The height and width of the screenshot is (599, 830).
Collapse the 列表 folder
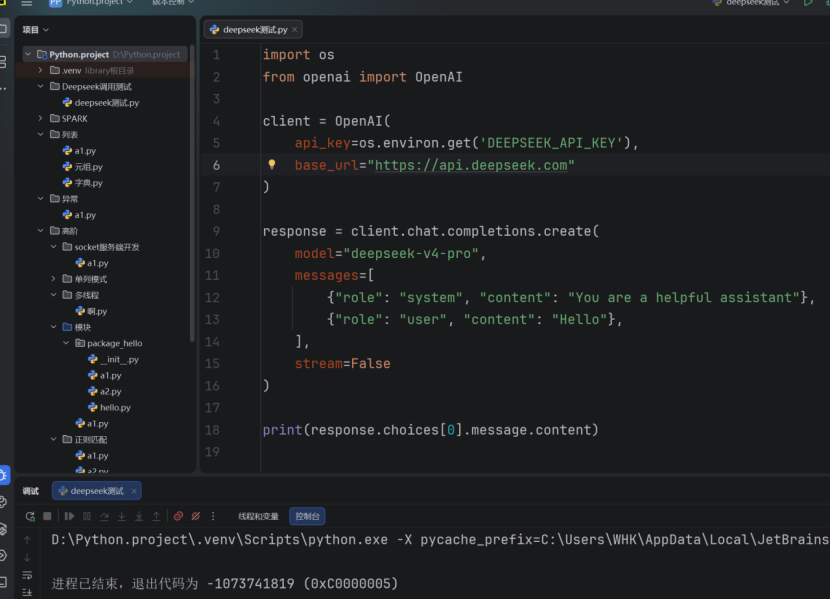tap(41, 134)
